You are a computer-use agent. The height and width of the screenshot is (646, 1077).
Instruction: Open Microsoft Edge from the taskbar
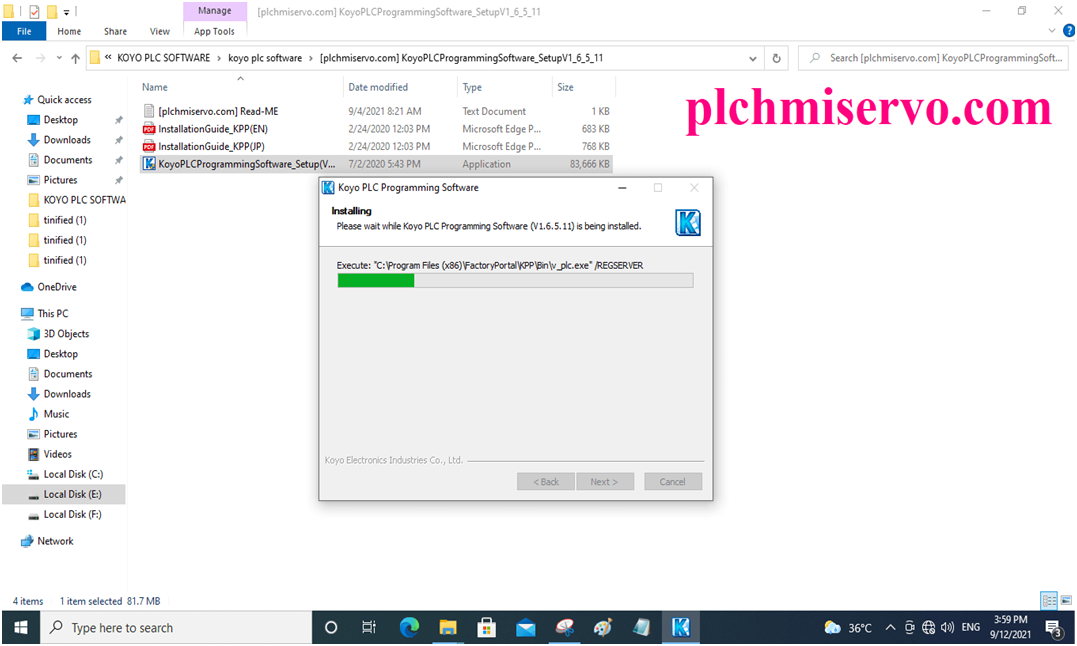coord(409,627)
